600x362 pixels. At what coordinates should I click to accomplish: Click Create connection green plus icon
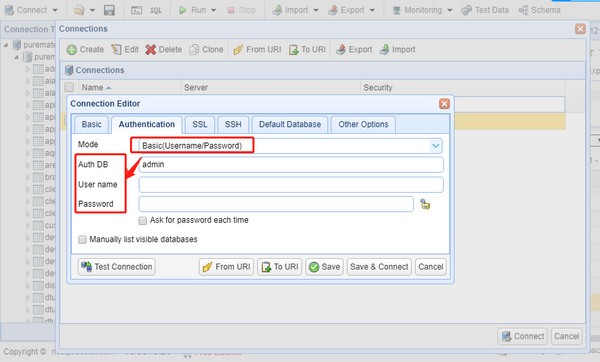(x=72, y=50)
